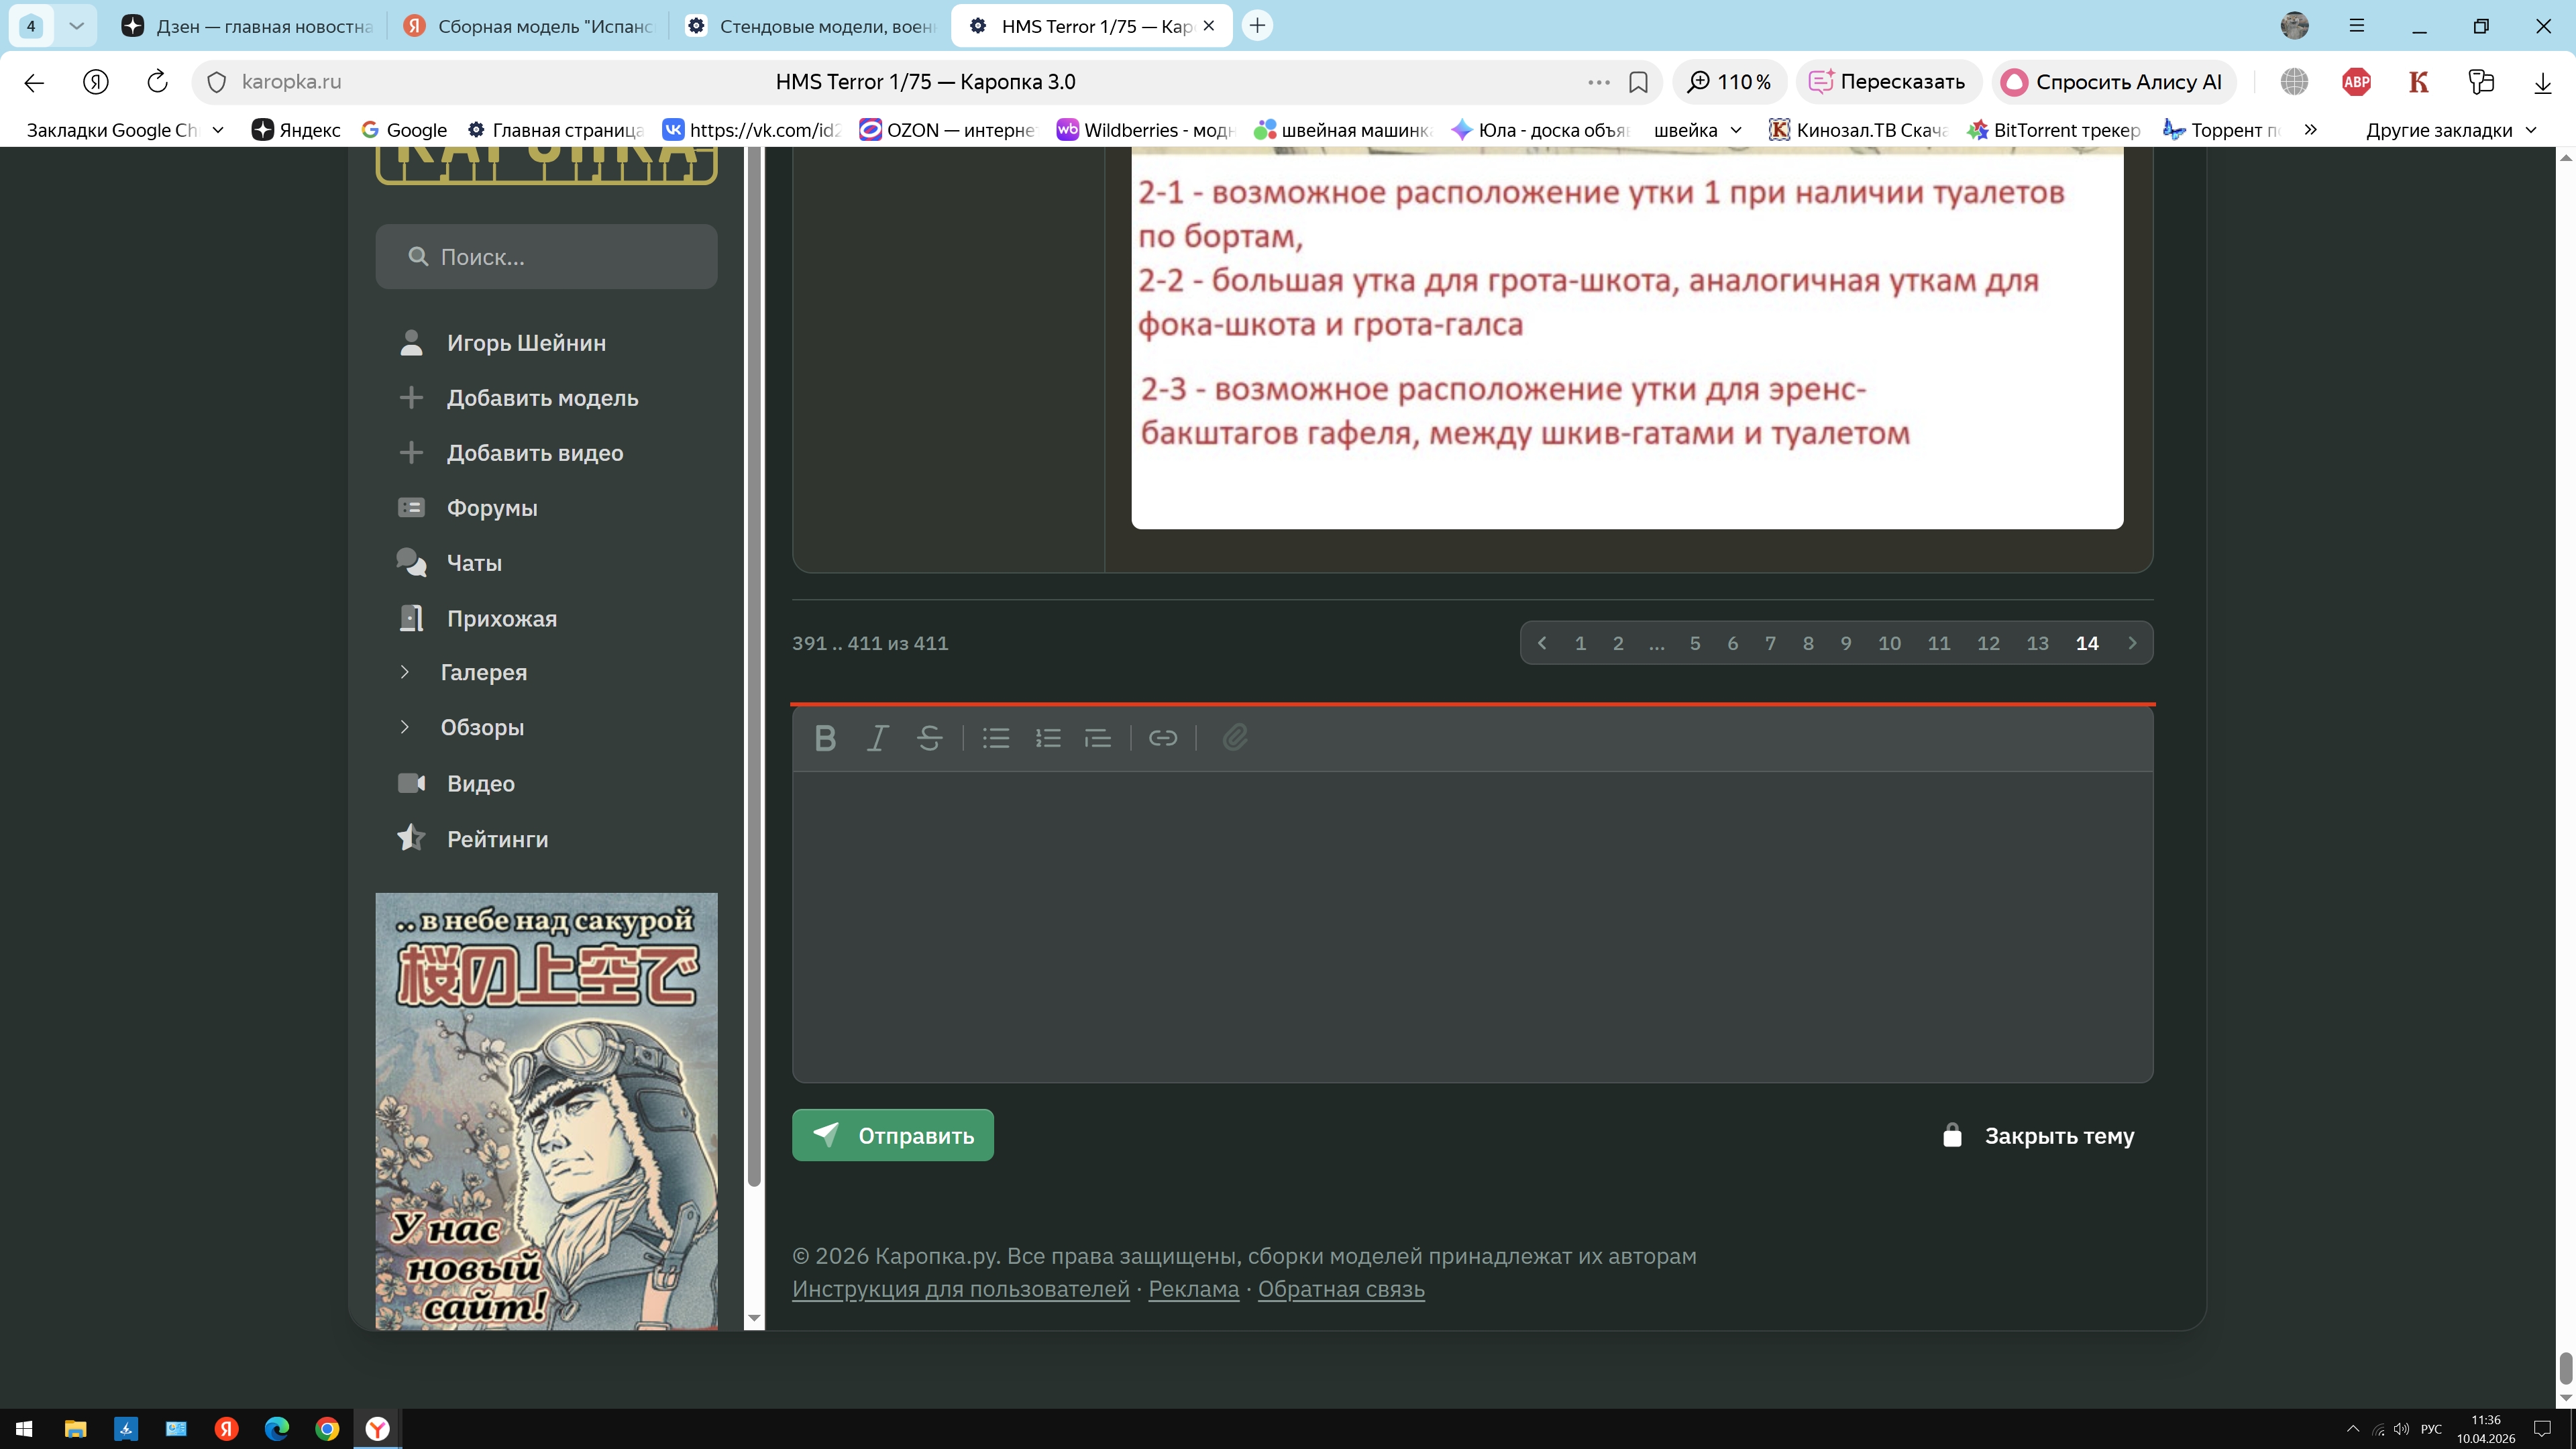Viewport: 2576px width, 1449px height.
Task: Open the AdBlock Plus extension icon
Action: tap(2356, 82)
